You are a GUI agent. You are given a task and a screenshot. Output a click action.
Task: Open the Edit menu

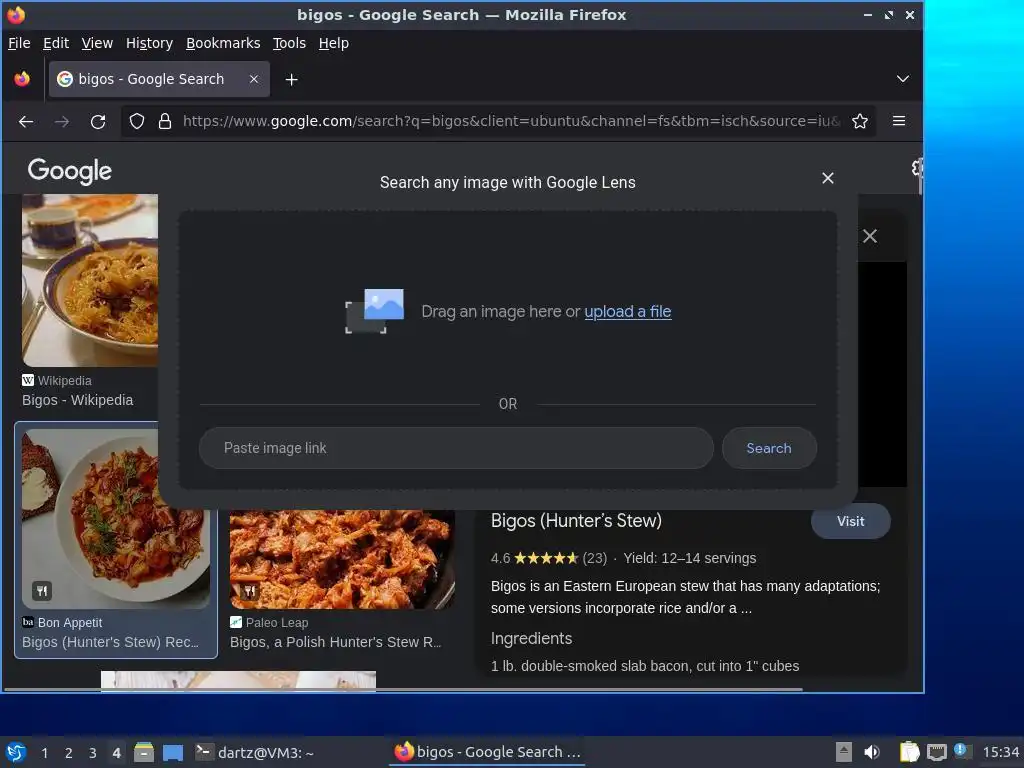pyautogui.click(x=56, y=43)
